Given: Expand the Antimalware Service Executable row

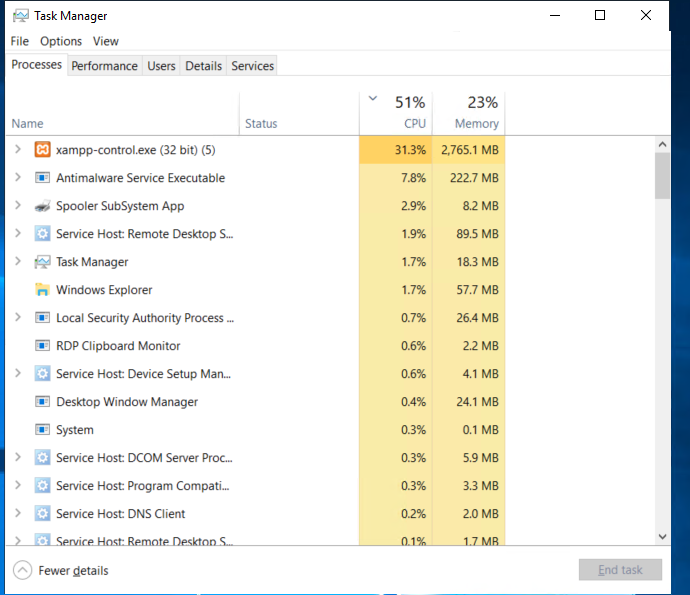Looking at the screenshot, I should [18, 177].
